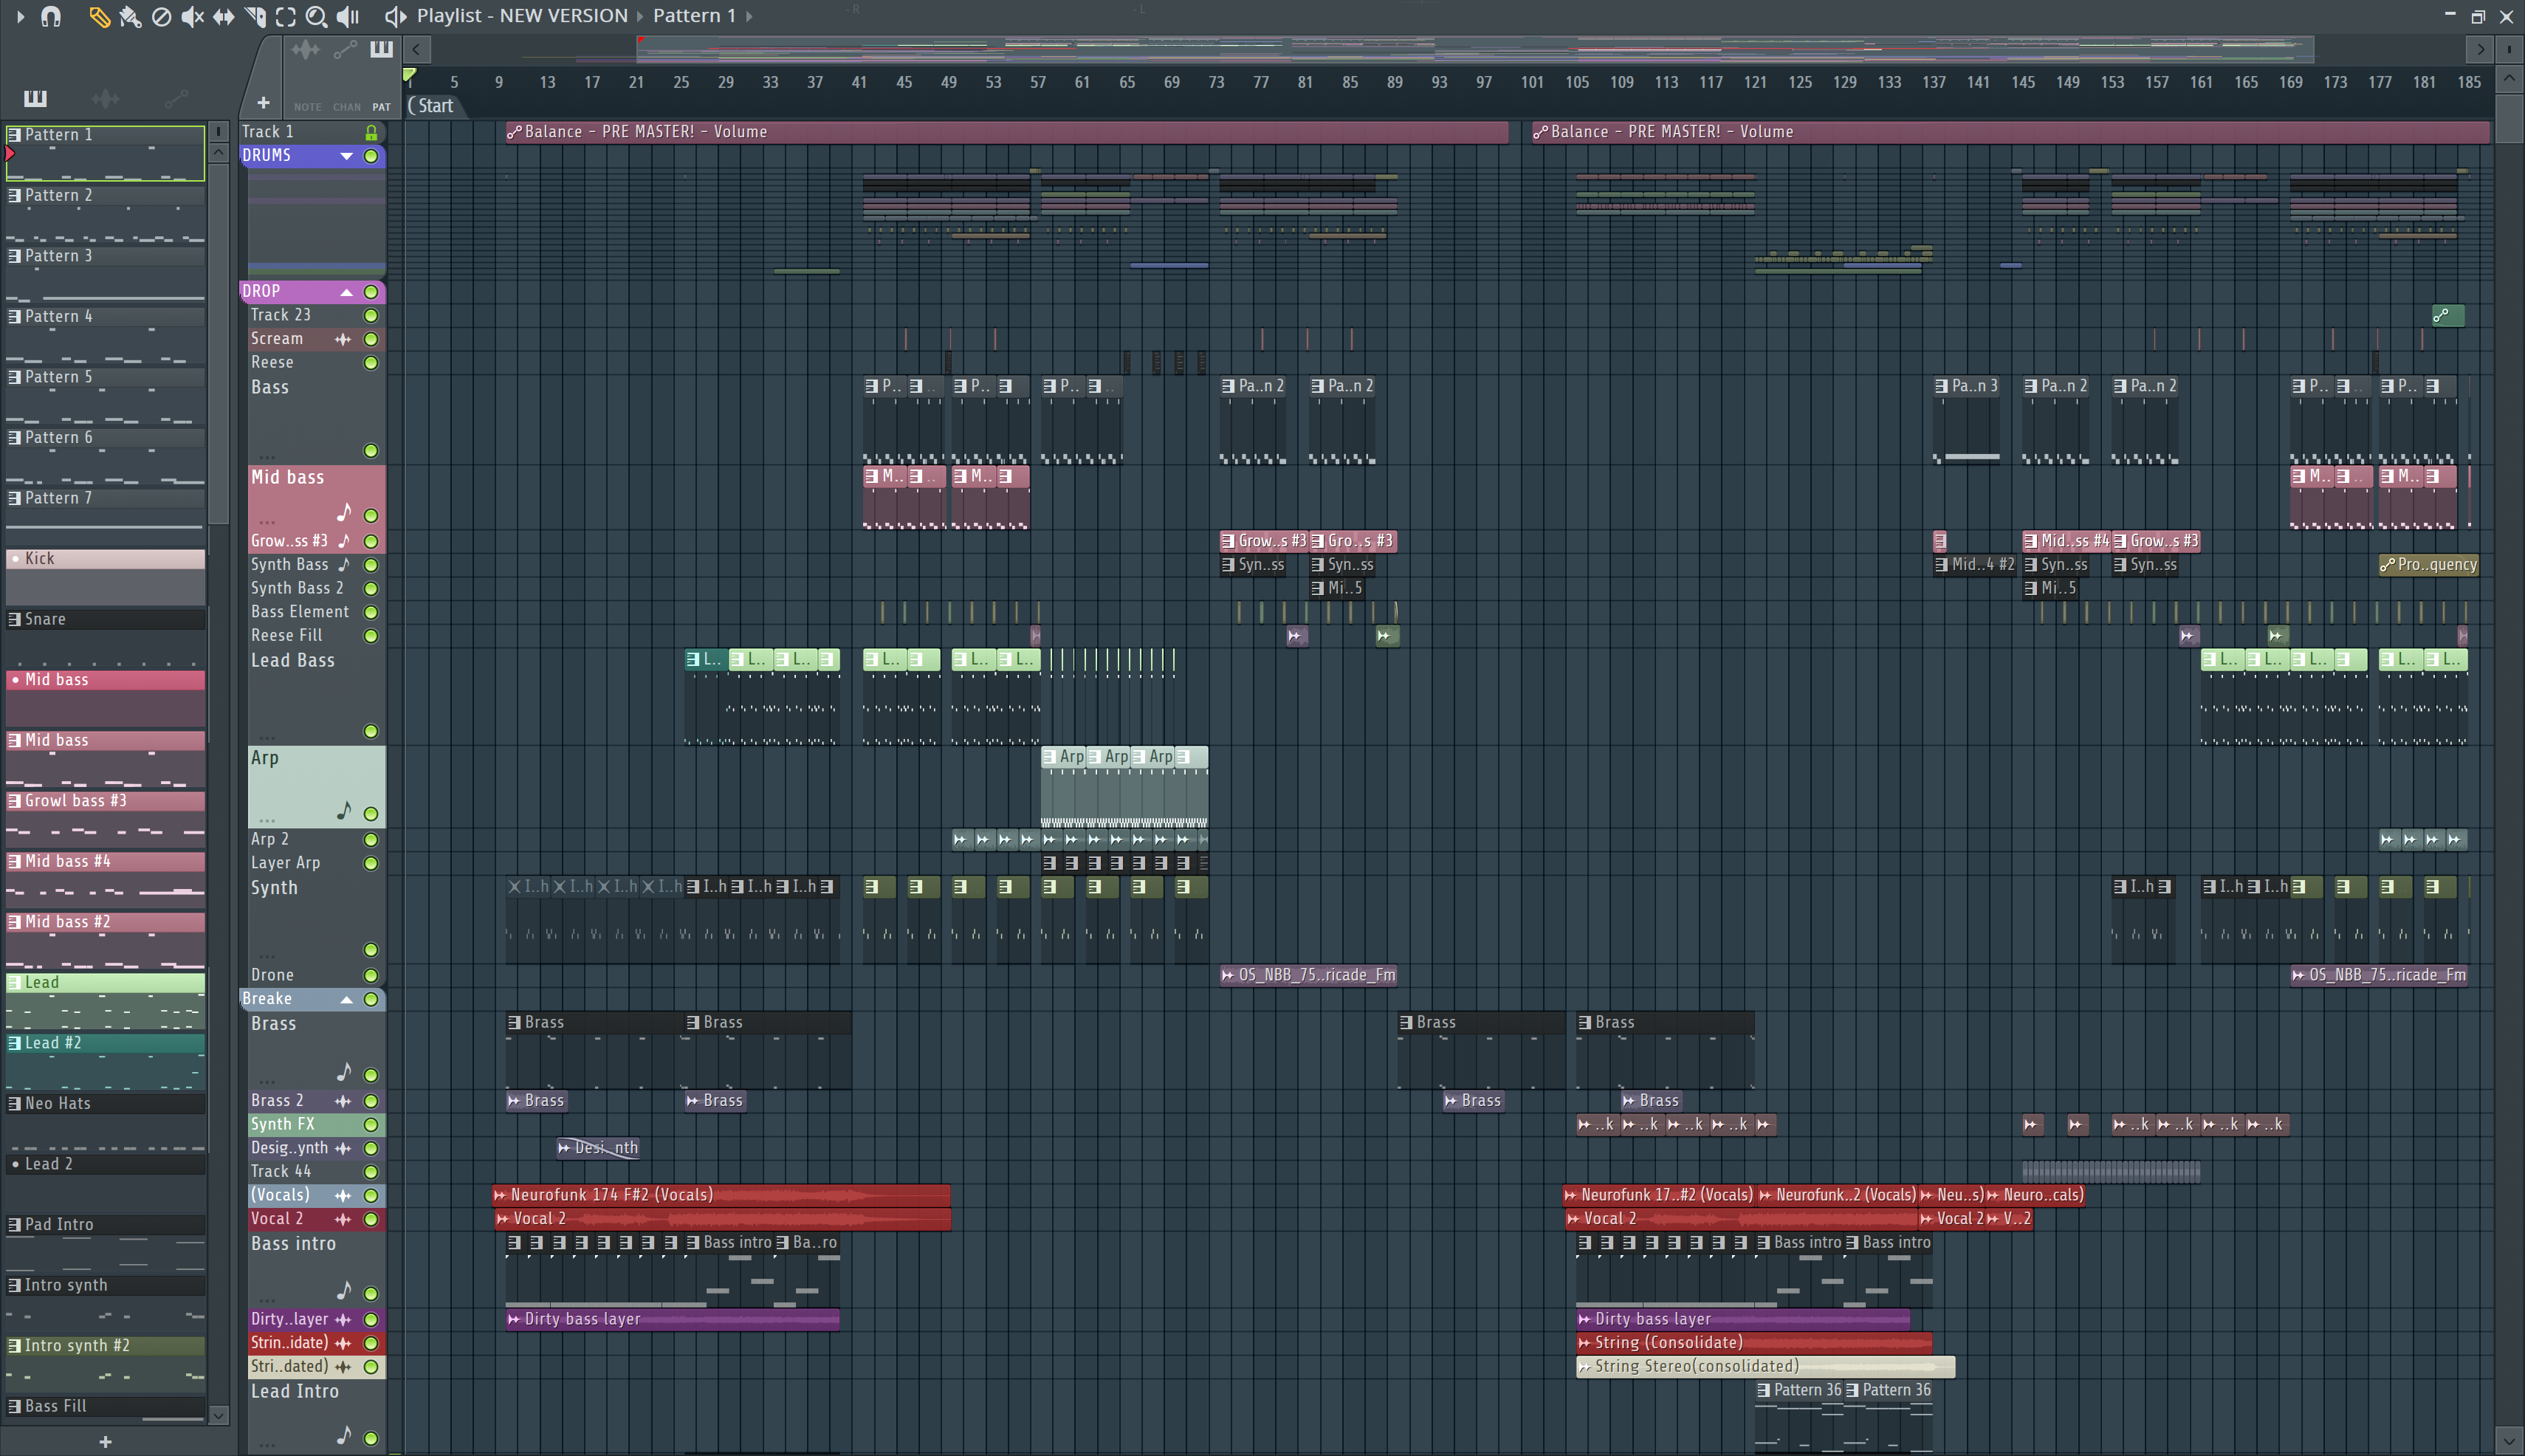
Task: Collapse the Breake track group arrow
Action: pos(346,999)
